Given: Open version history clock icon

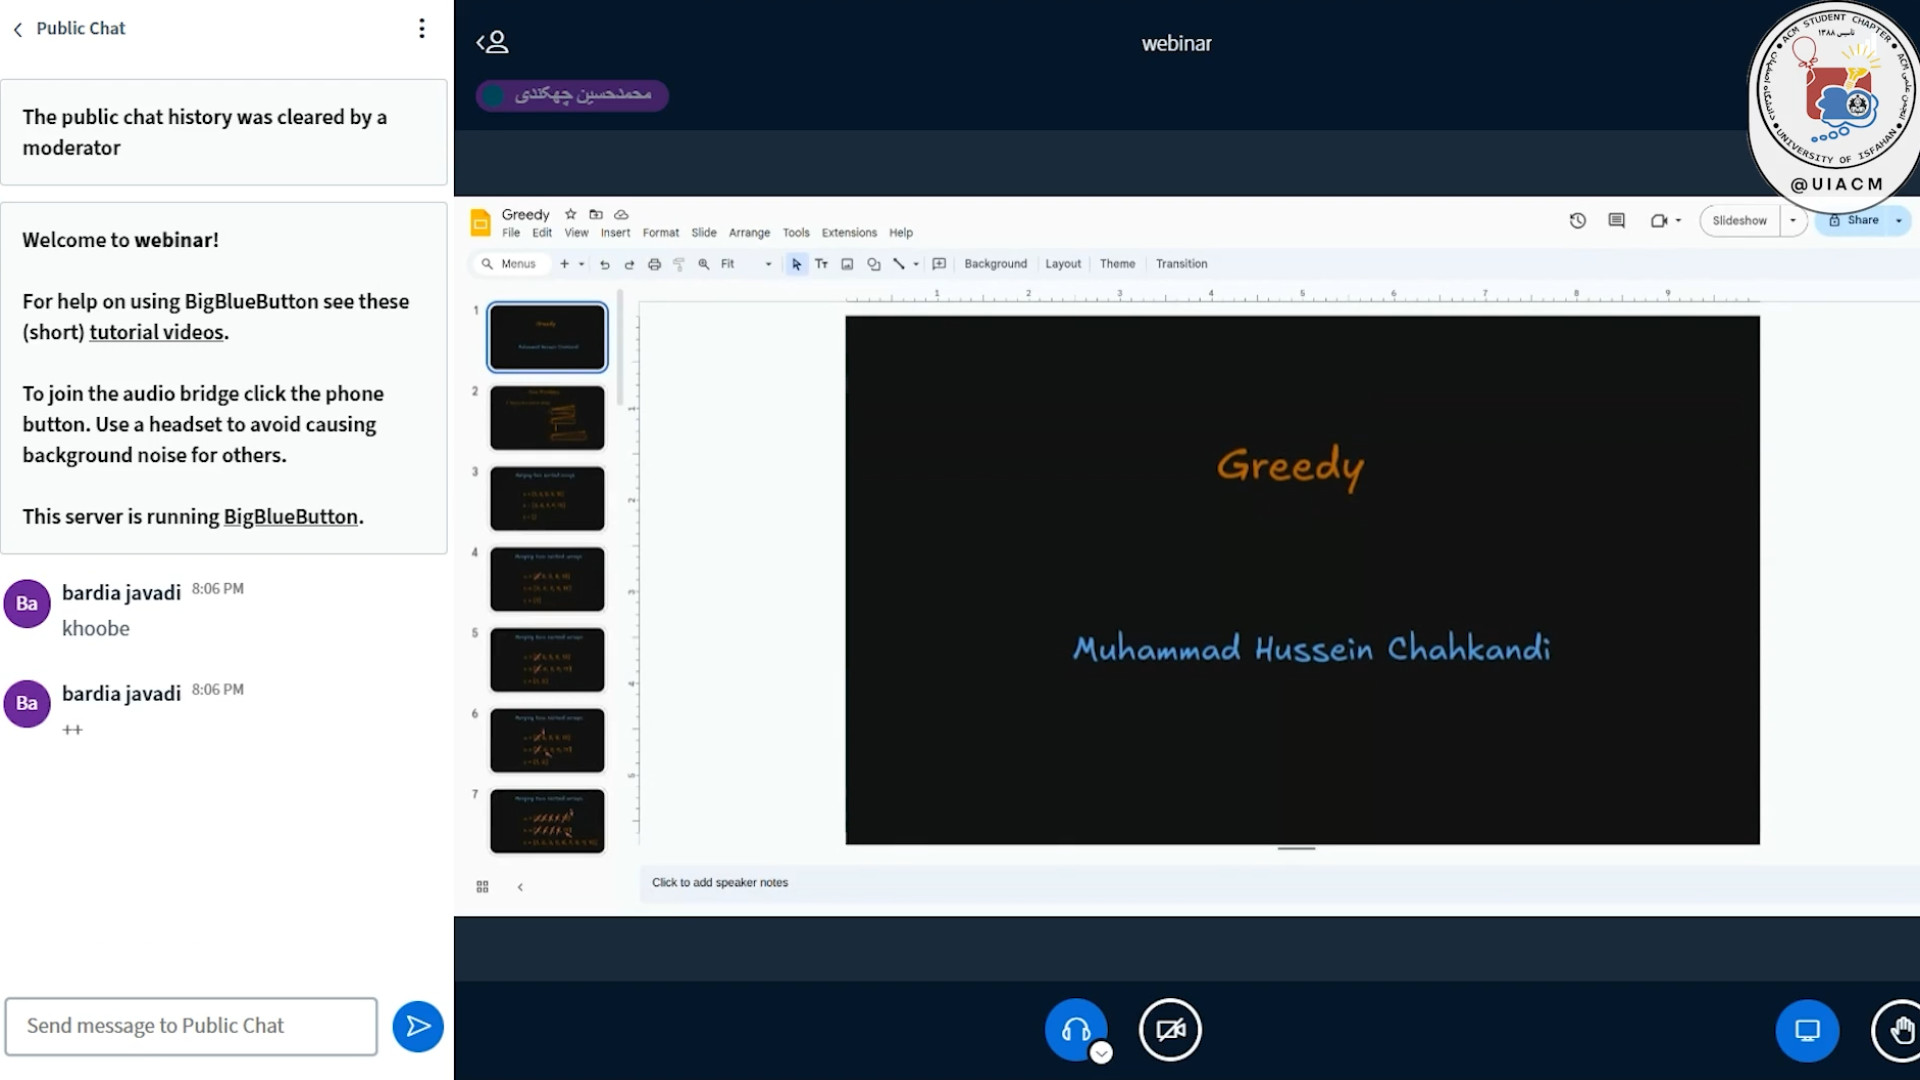Looking at the screenshot, I should pos(1578,220).
